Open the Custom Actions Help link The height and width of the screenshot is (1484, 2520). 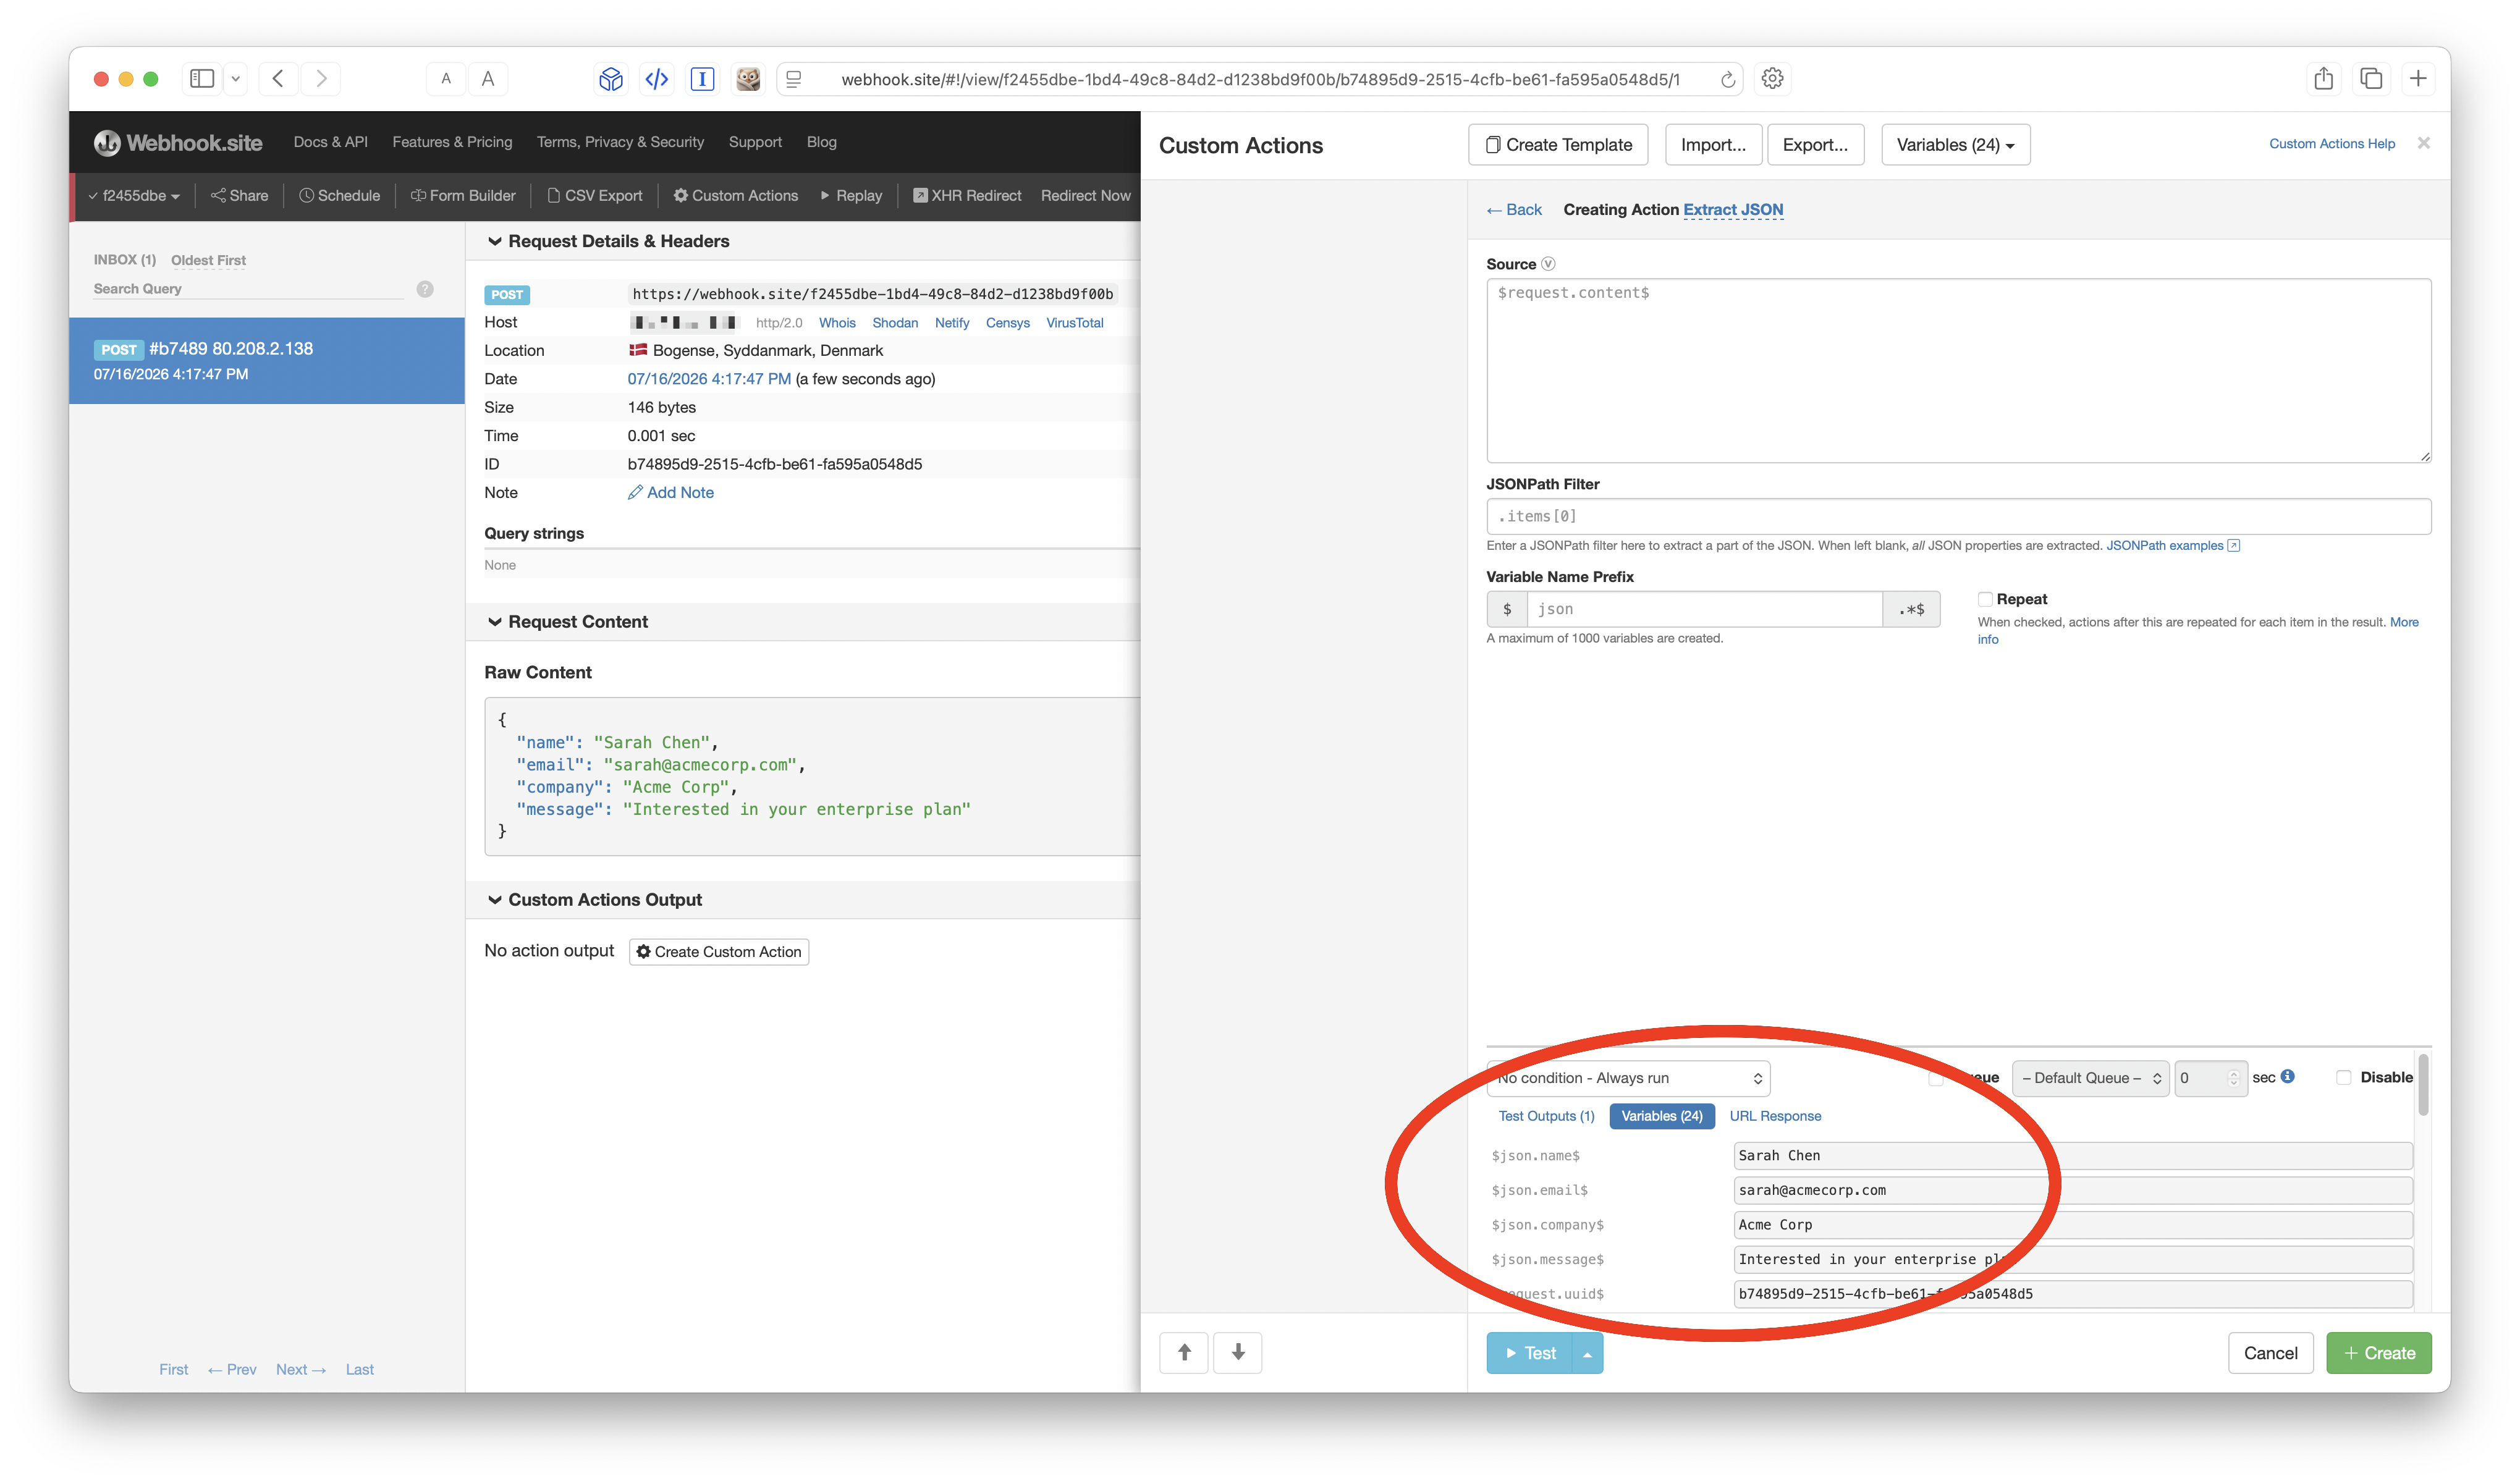point(2331,143)
